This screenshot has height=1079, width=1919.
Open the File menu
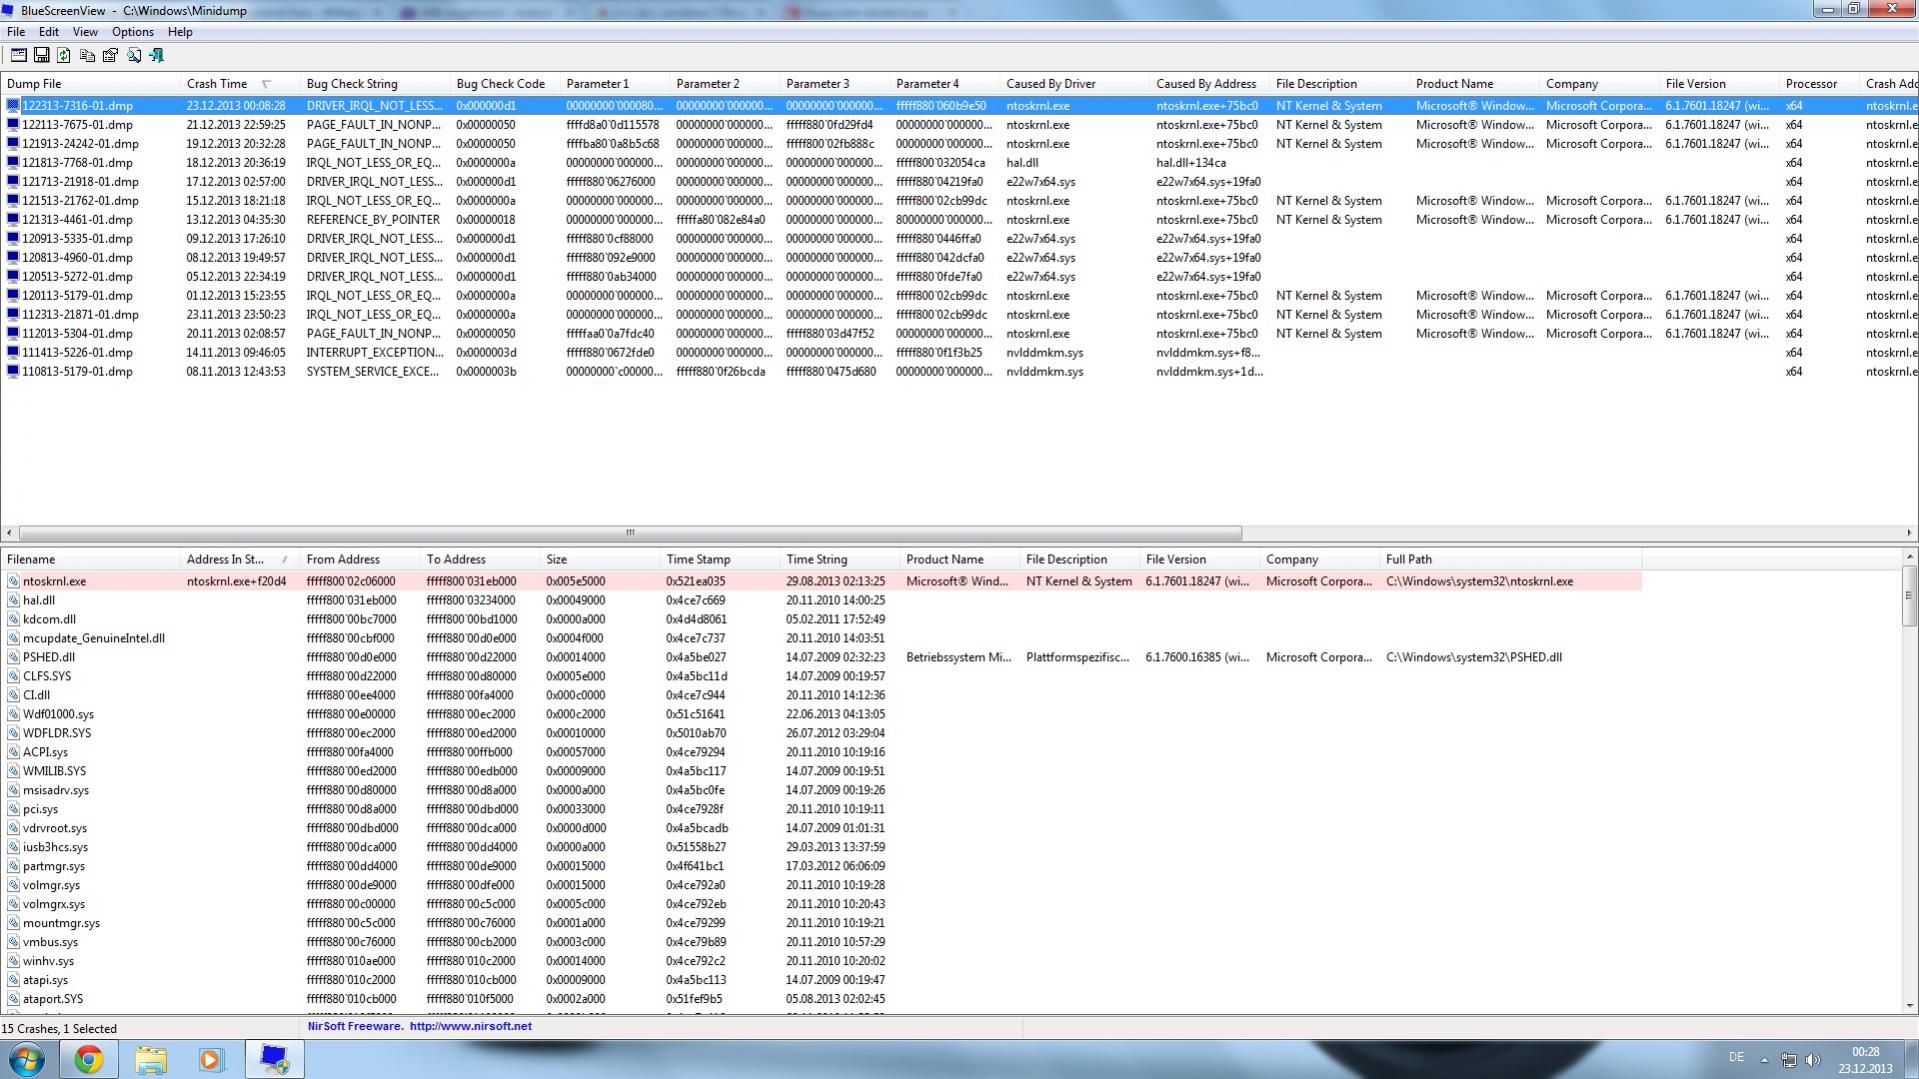click(x=16, y=32)
